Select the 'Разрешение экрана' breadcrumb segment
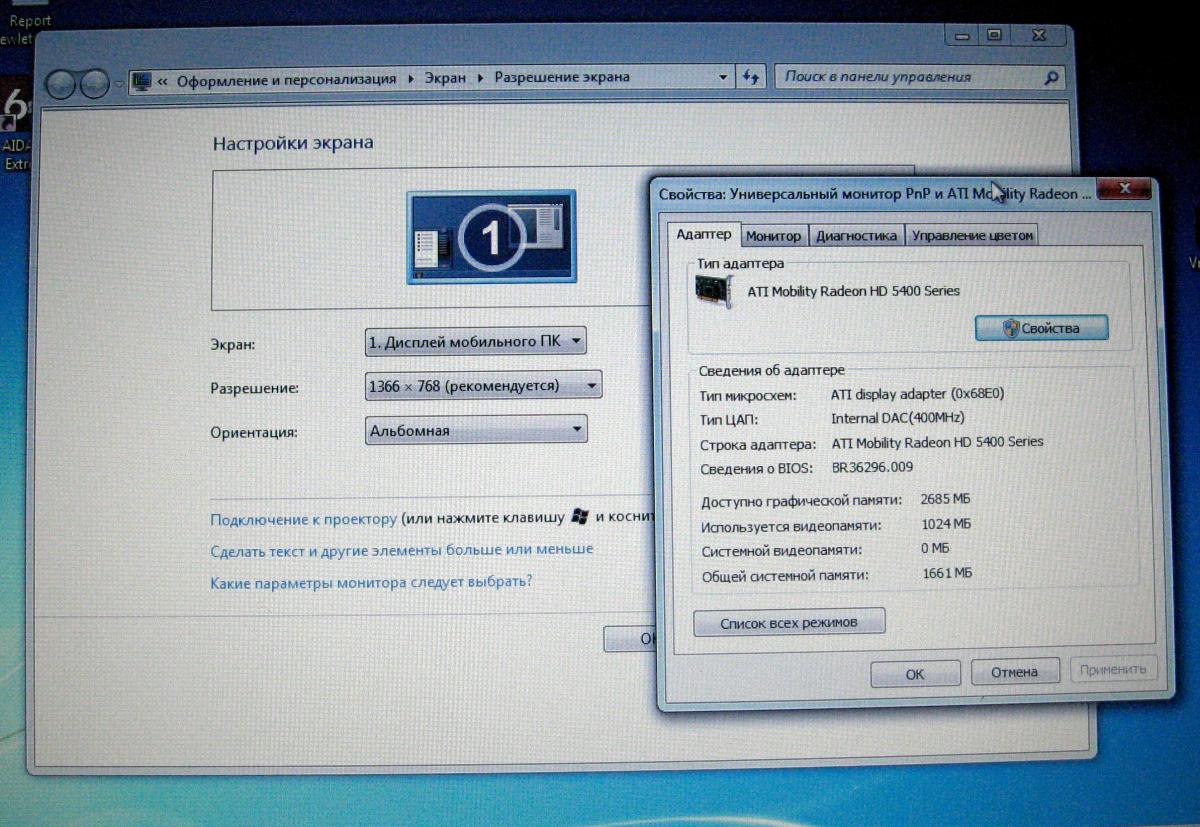 tap(562, 77)
